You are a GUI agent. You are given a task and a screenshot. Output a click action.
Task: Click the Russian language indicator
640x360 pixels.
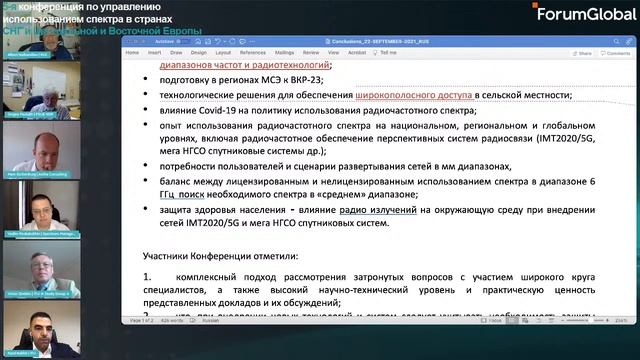[211, 321]
